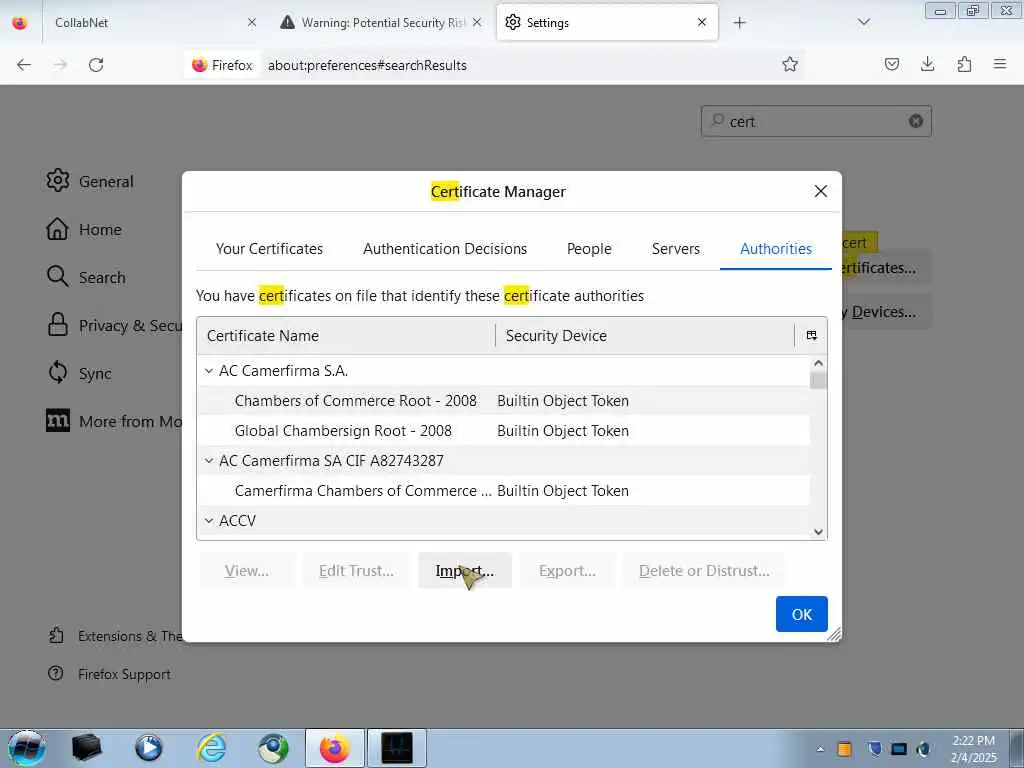Click the View... button

247,571
